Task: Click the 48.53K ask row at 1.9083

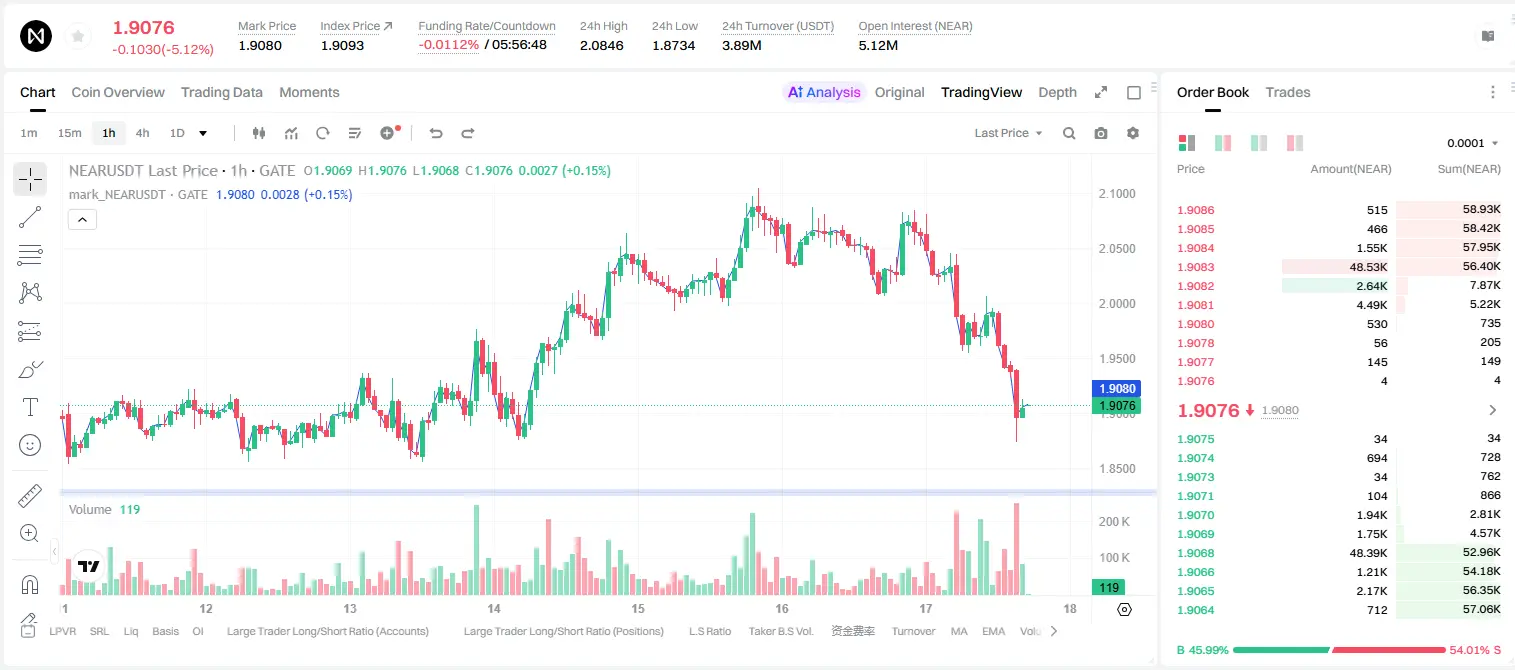Action: tap(1338, 267)
